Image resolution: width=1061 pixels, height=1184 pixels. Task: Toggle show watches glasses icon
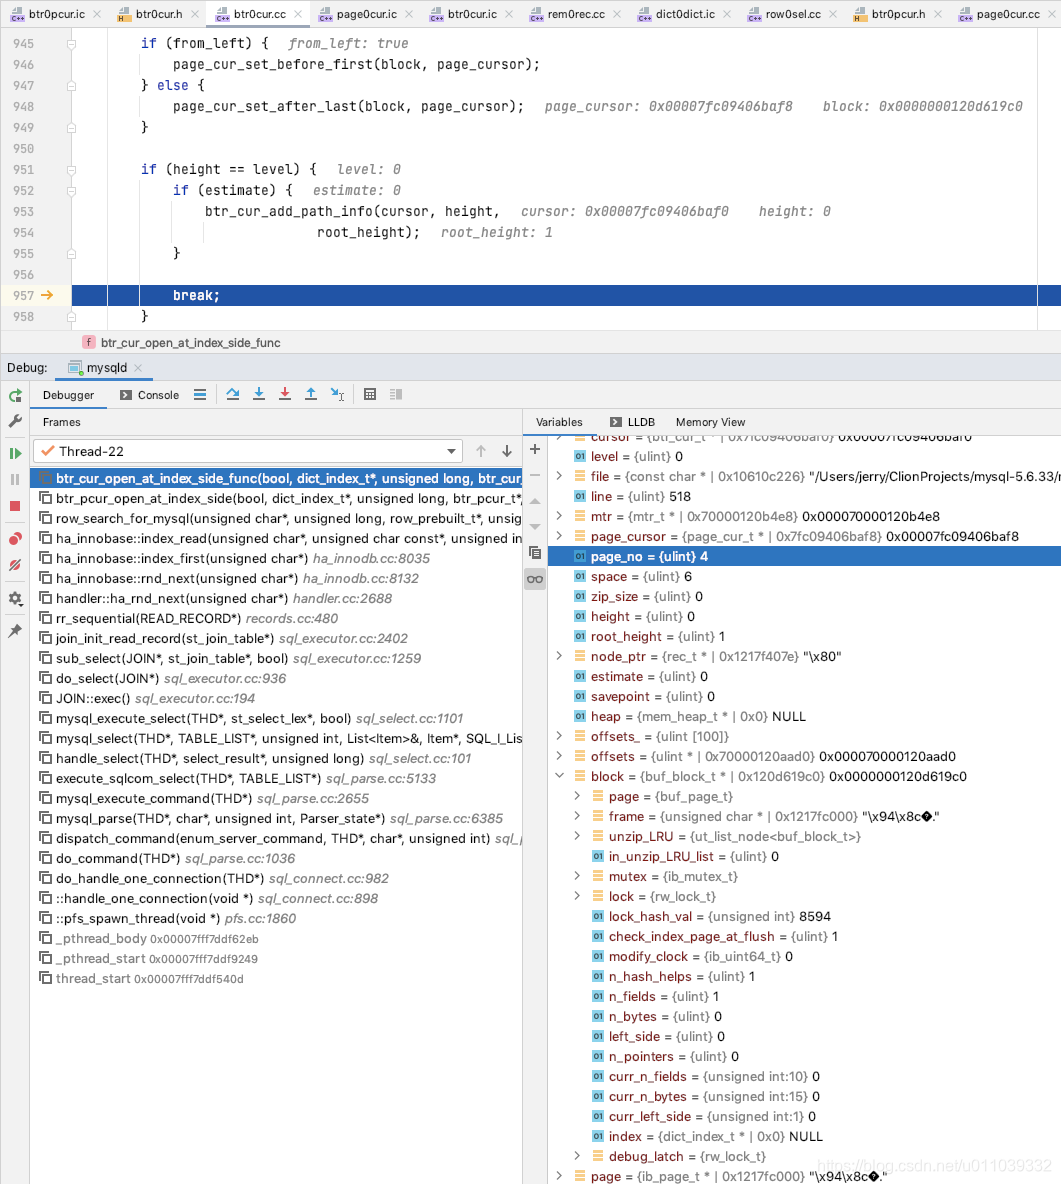pos(535,579)
